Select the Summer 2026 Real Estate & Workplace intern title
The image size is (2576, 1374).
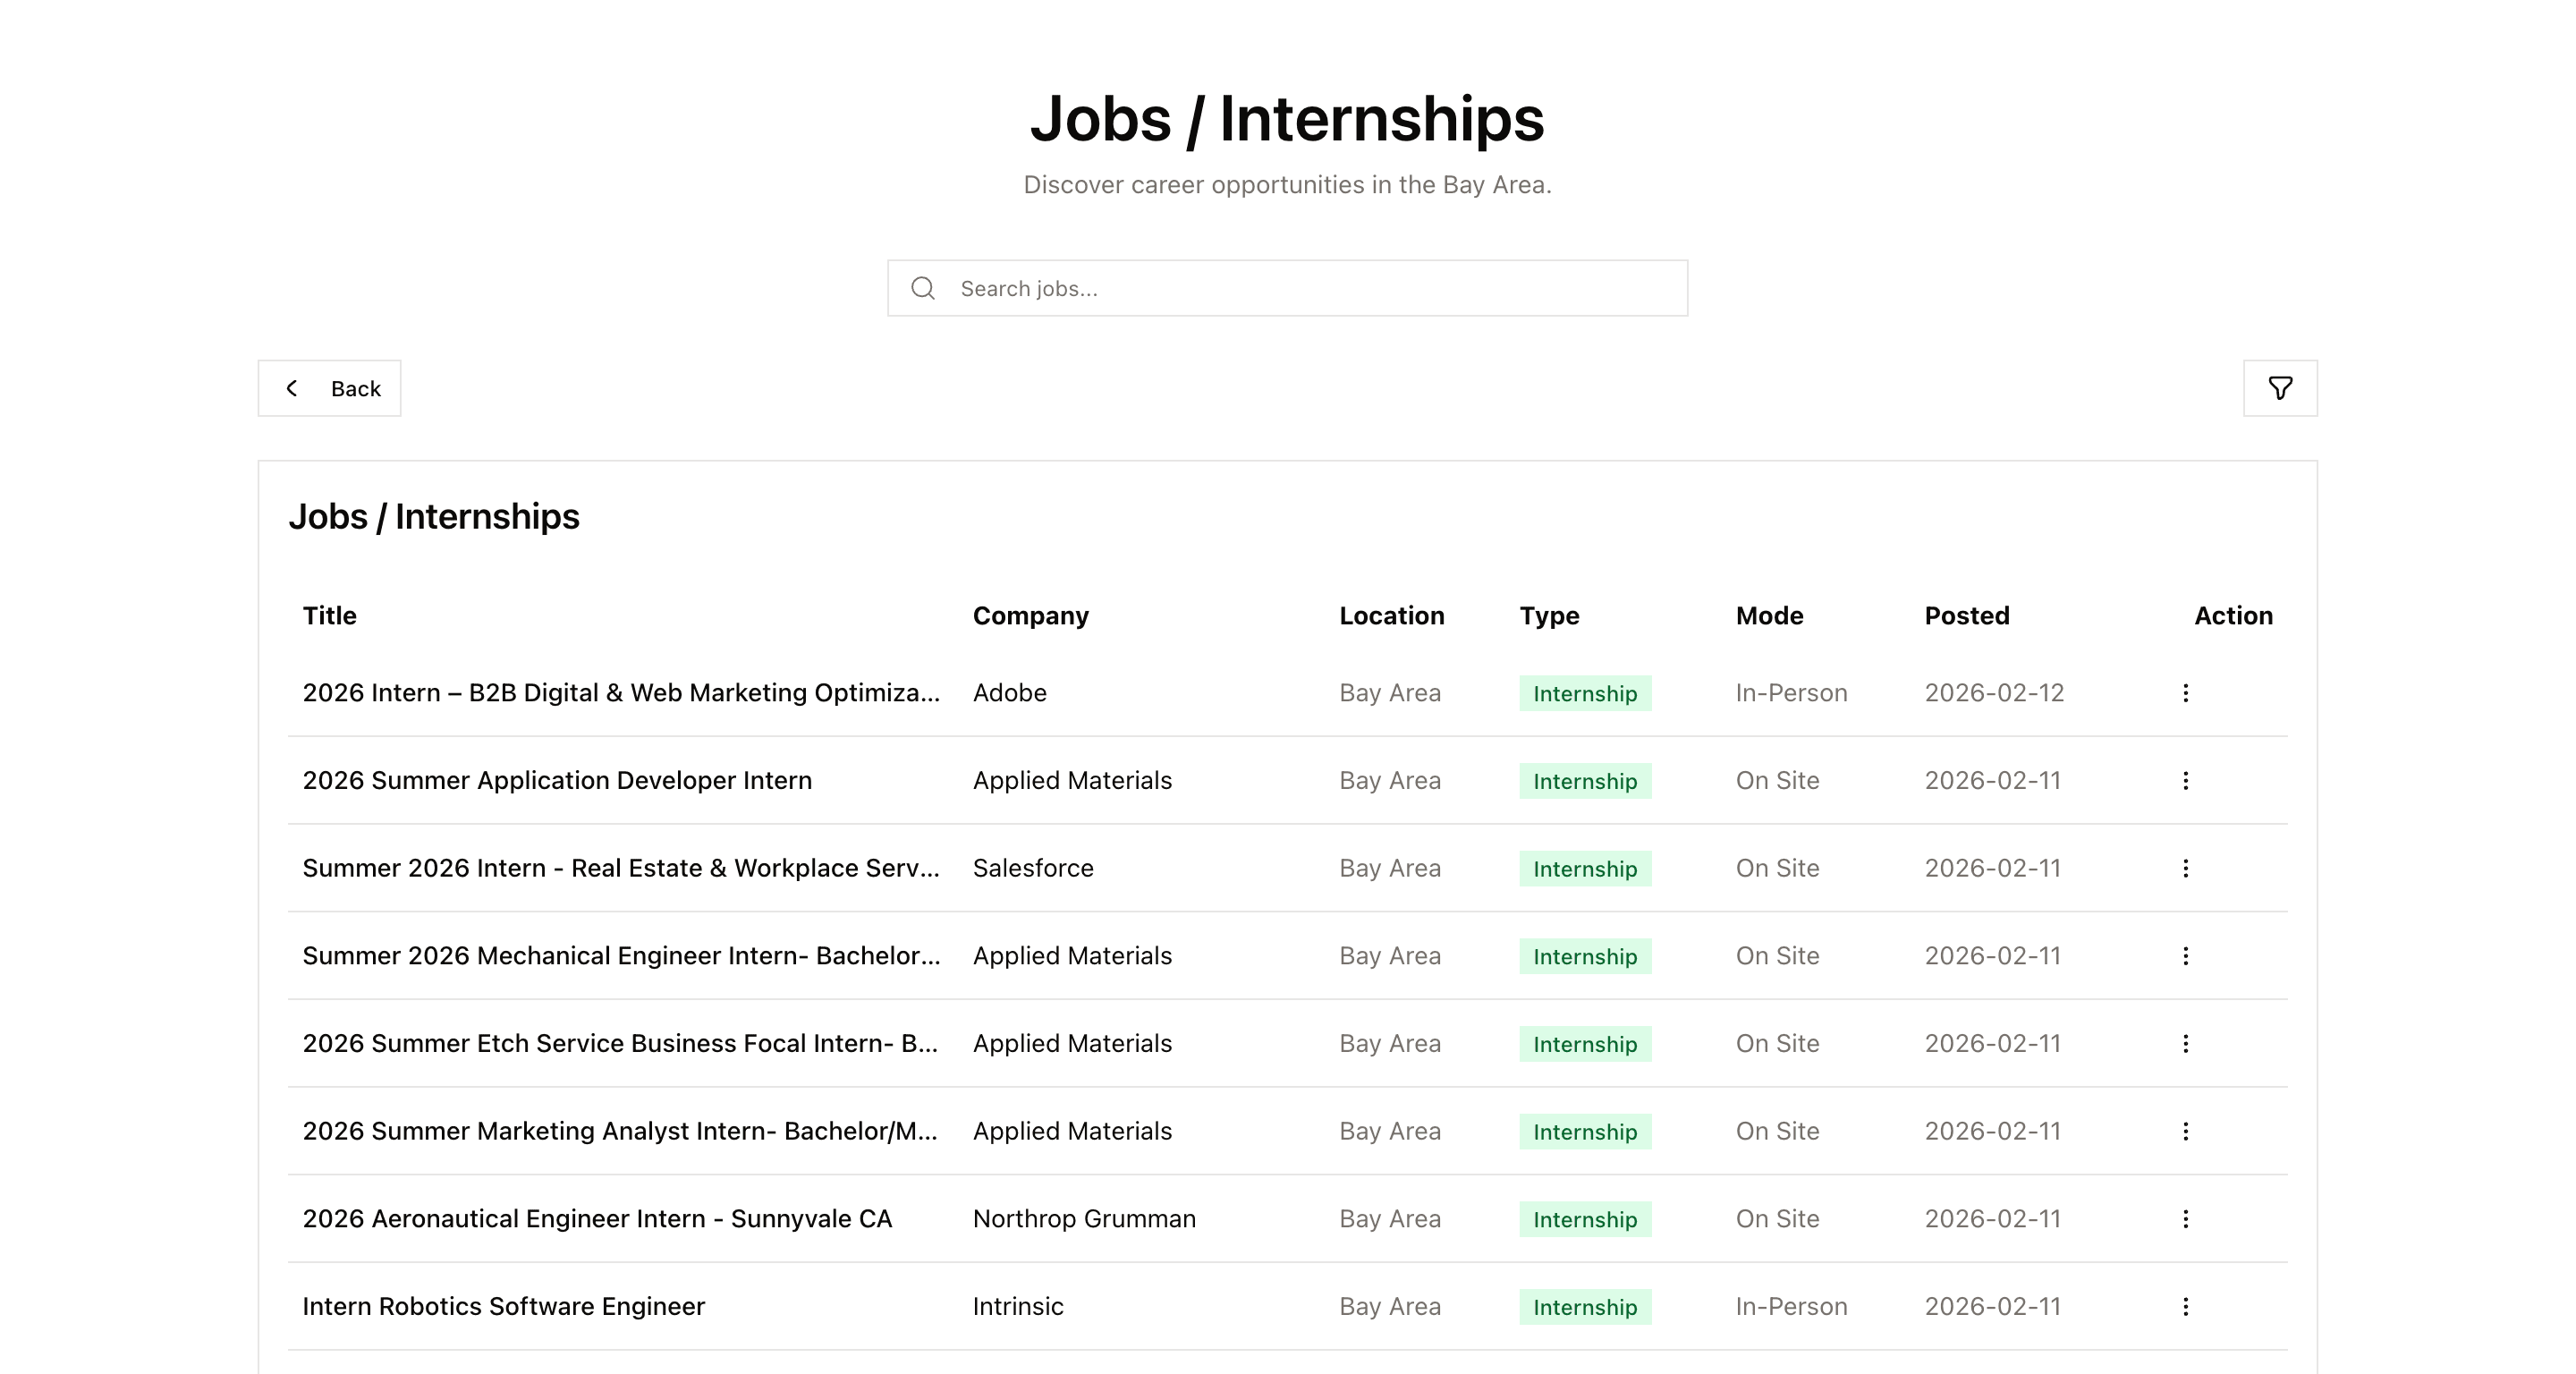click(621, 868)
